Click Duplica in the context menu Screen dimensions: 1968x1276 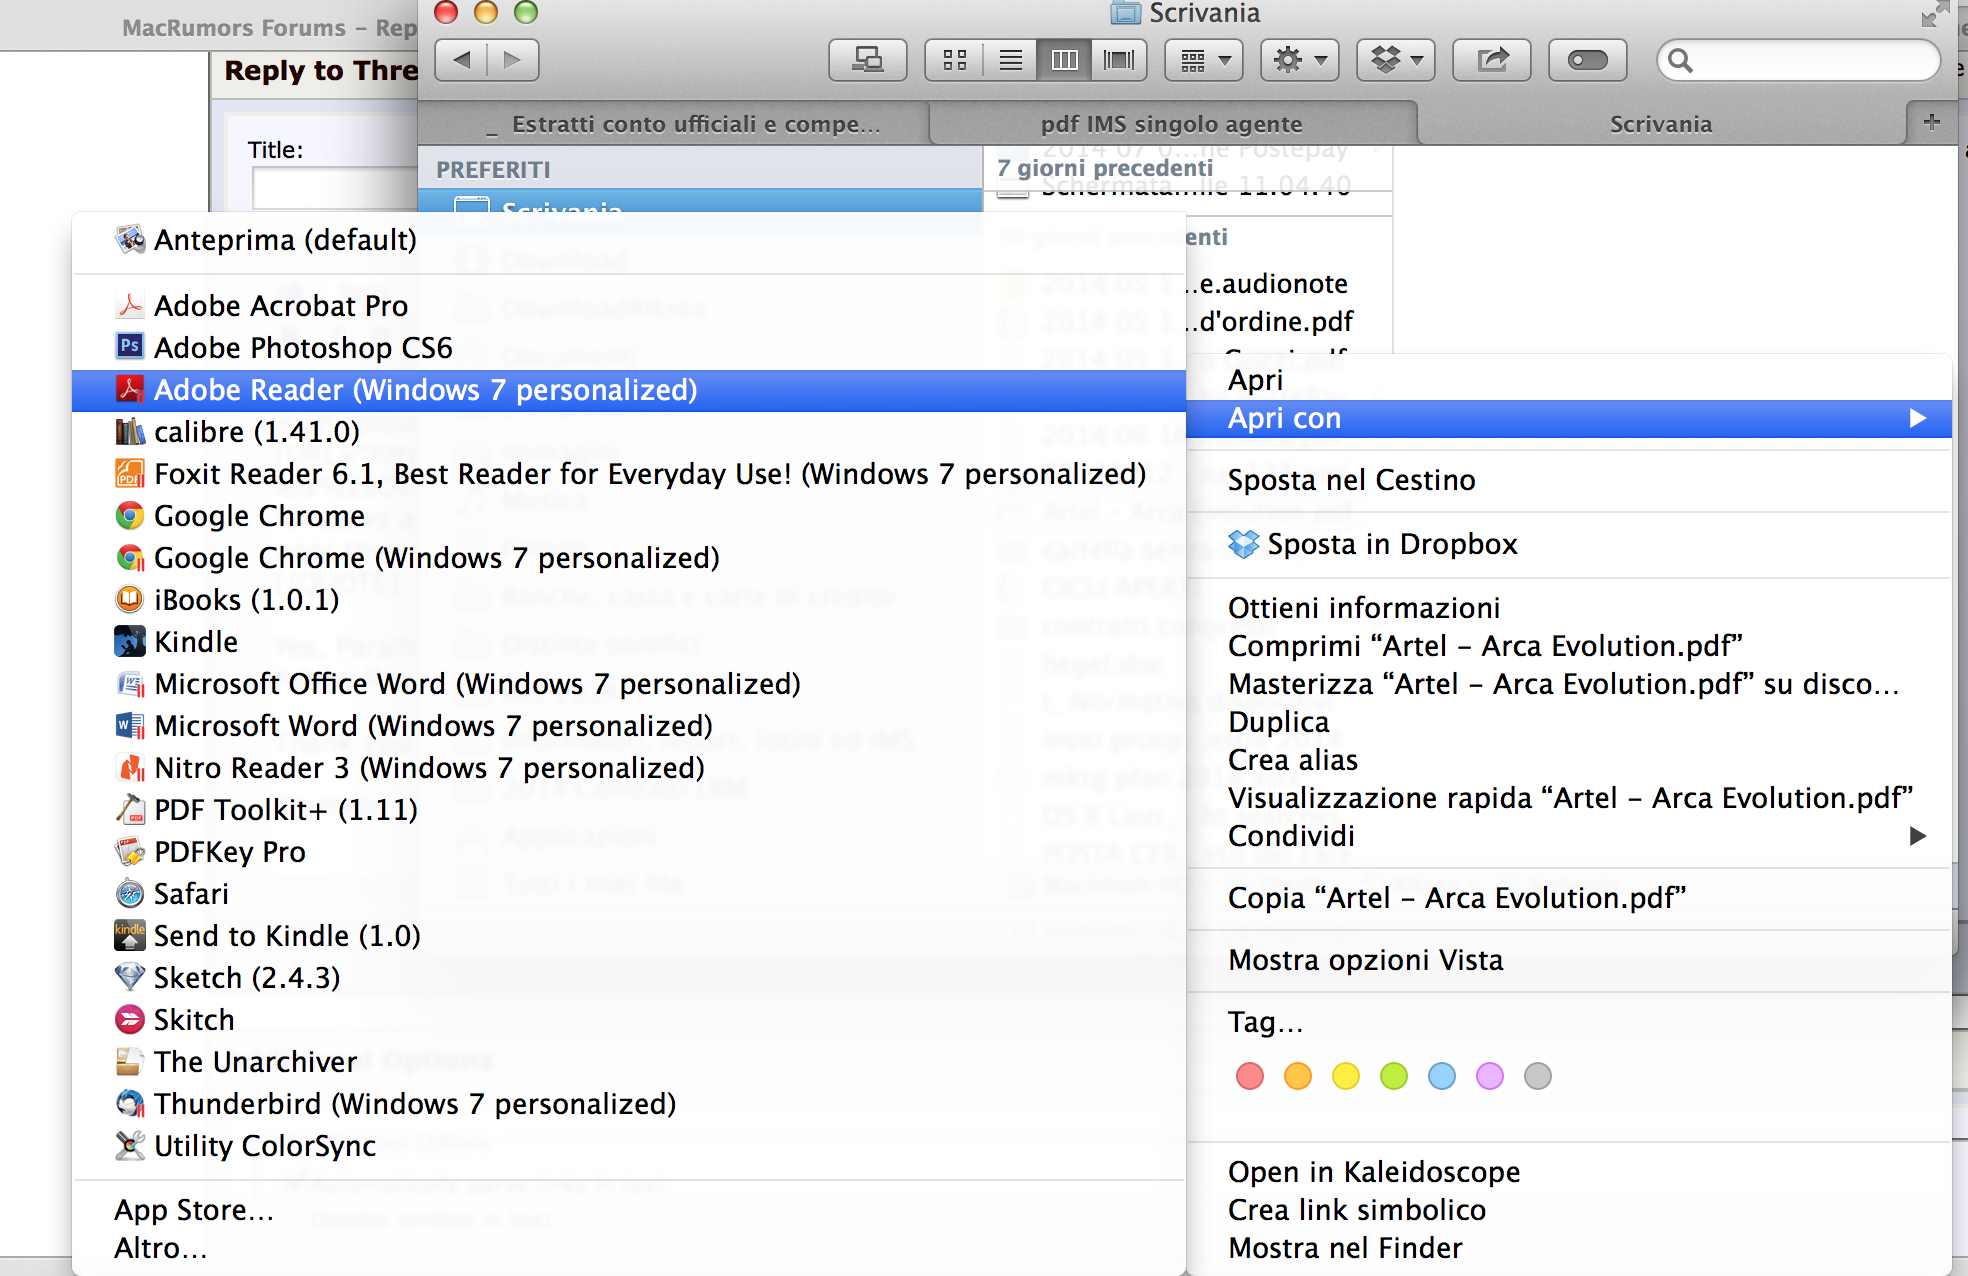(x=1569, y=722)
